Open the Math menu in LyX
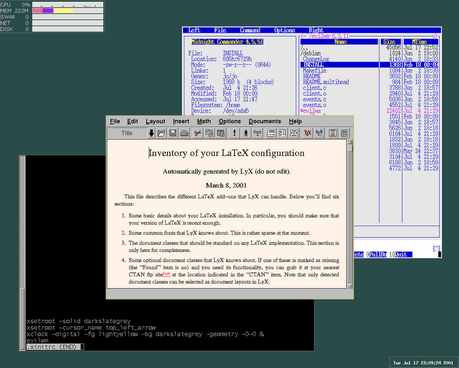 pyautogui.click(x=204, y=121)
